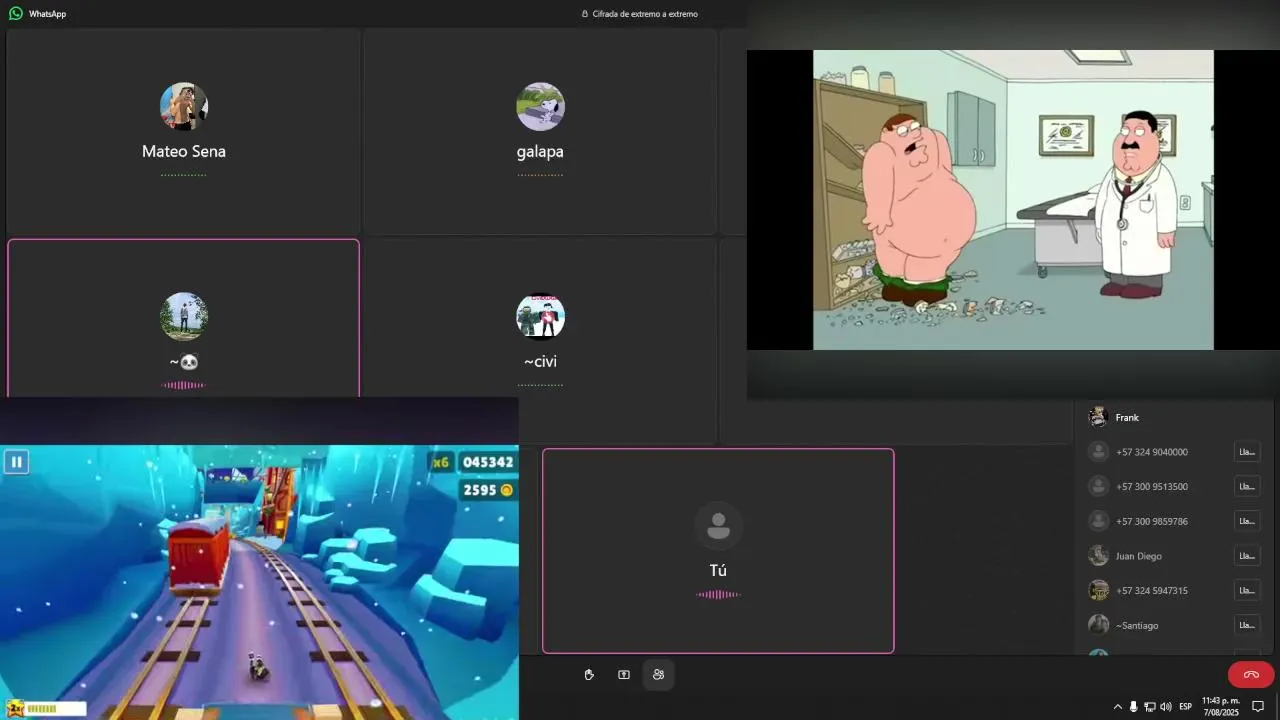
Task: Select +57 300 9513500 in the participants list
Action: [x=1174, y=486]
